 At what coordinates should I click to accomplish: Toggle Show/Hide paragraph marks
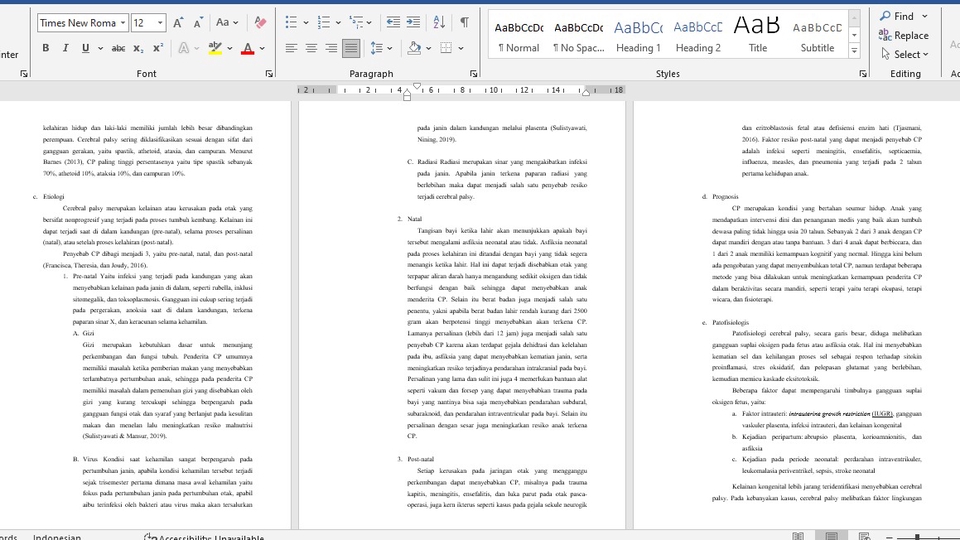465,23
